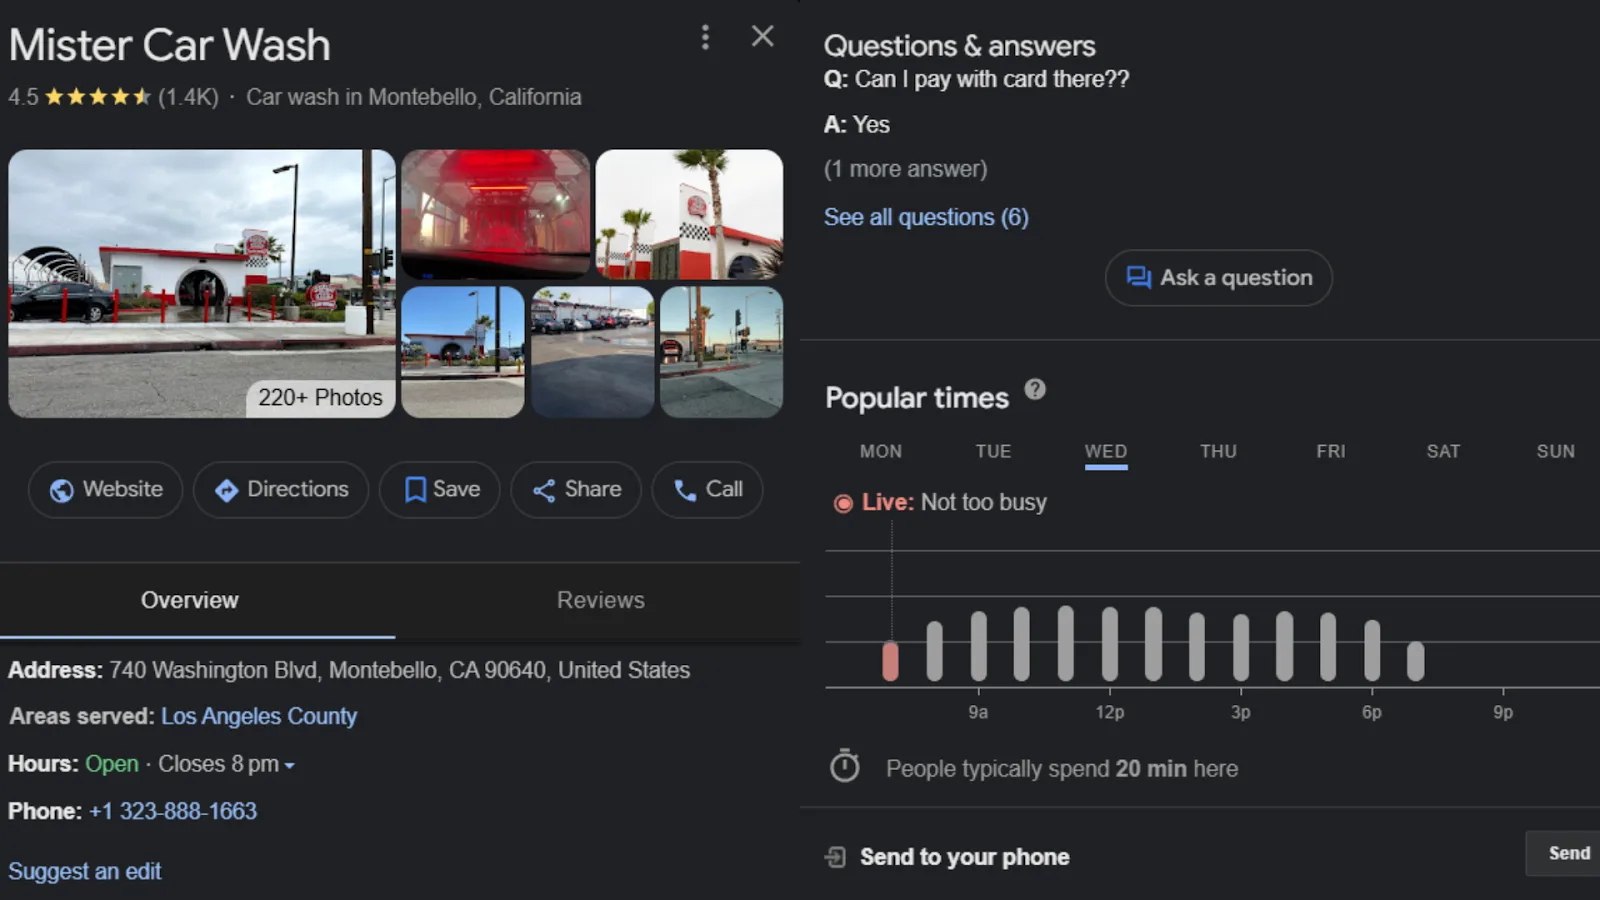Click the green 'Open' hours status
This screenshot has height=900, width=1600.
coord(112,764)
